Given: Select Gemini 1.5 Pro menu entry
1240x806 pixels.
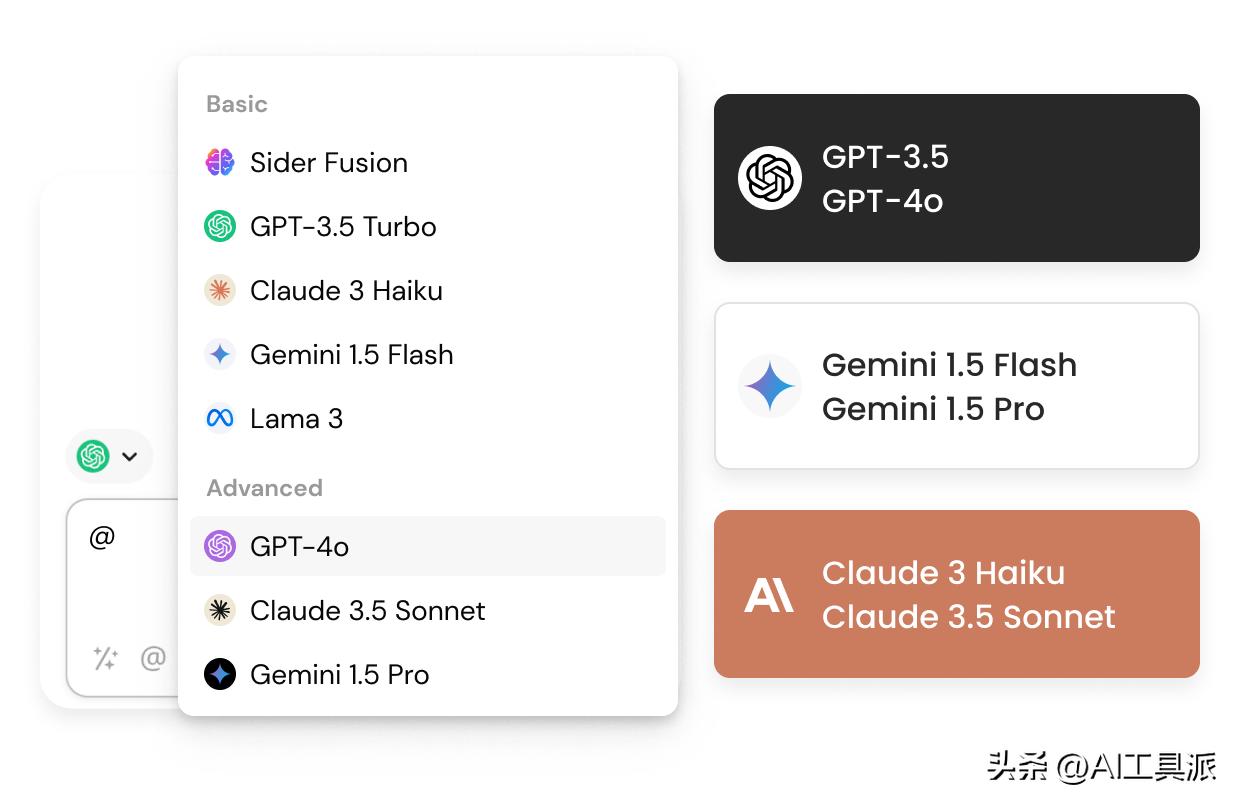Looking at the screenshot, I should (x=340, y=674).
